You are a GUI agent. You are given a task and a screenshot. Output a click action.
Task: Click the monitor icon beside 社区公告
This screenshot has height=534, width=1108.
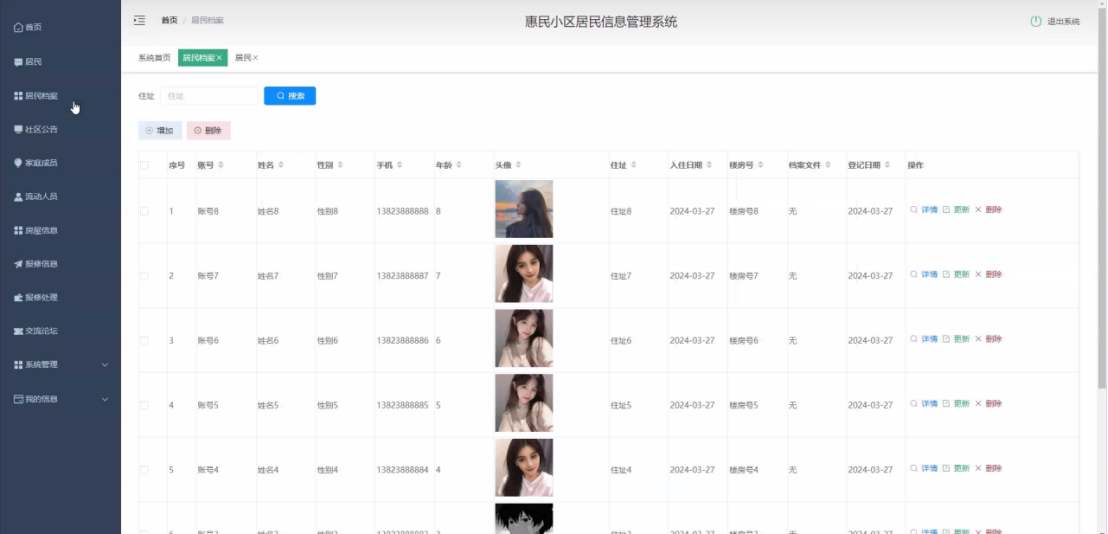(18, 129)
